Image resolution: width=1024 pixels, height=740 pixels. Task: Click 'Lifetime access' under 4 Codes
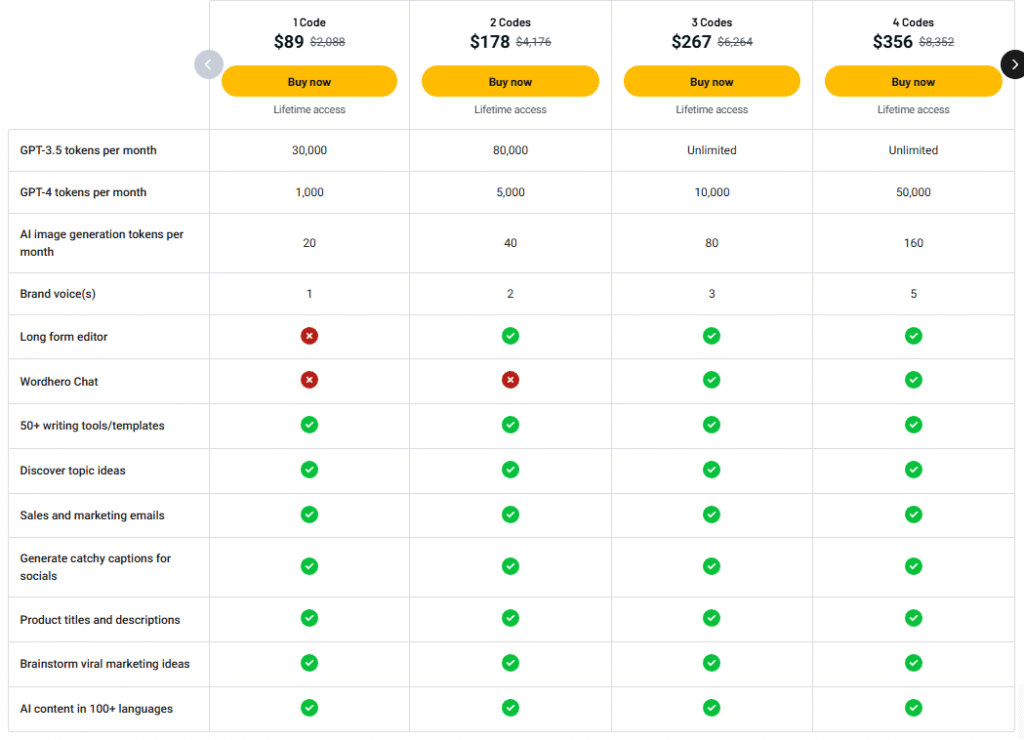(913, 110)
